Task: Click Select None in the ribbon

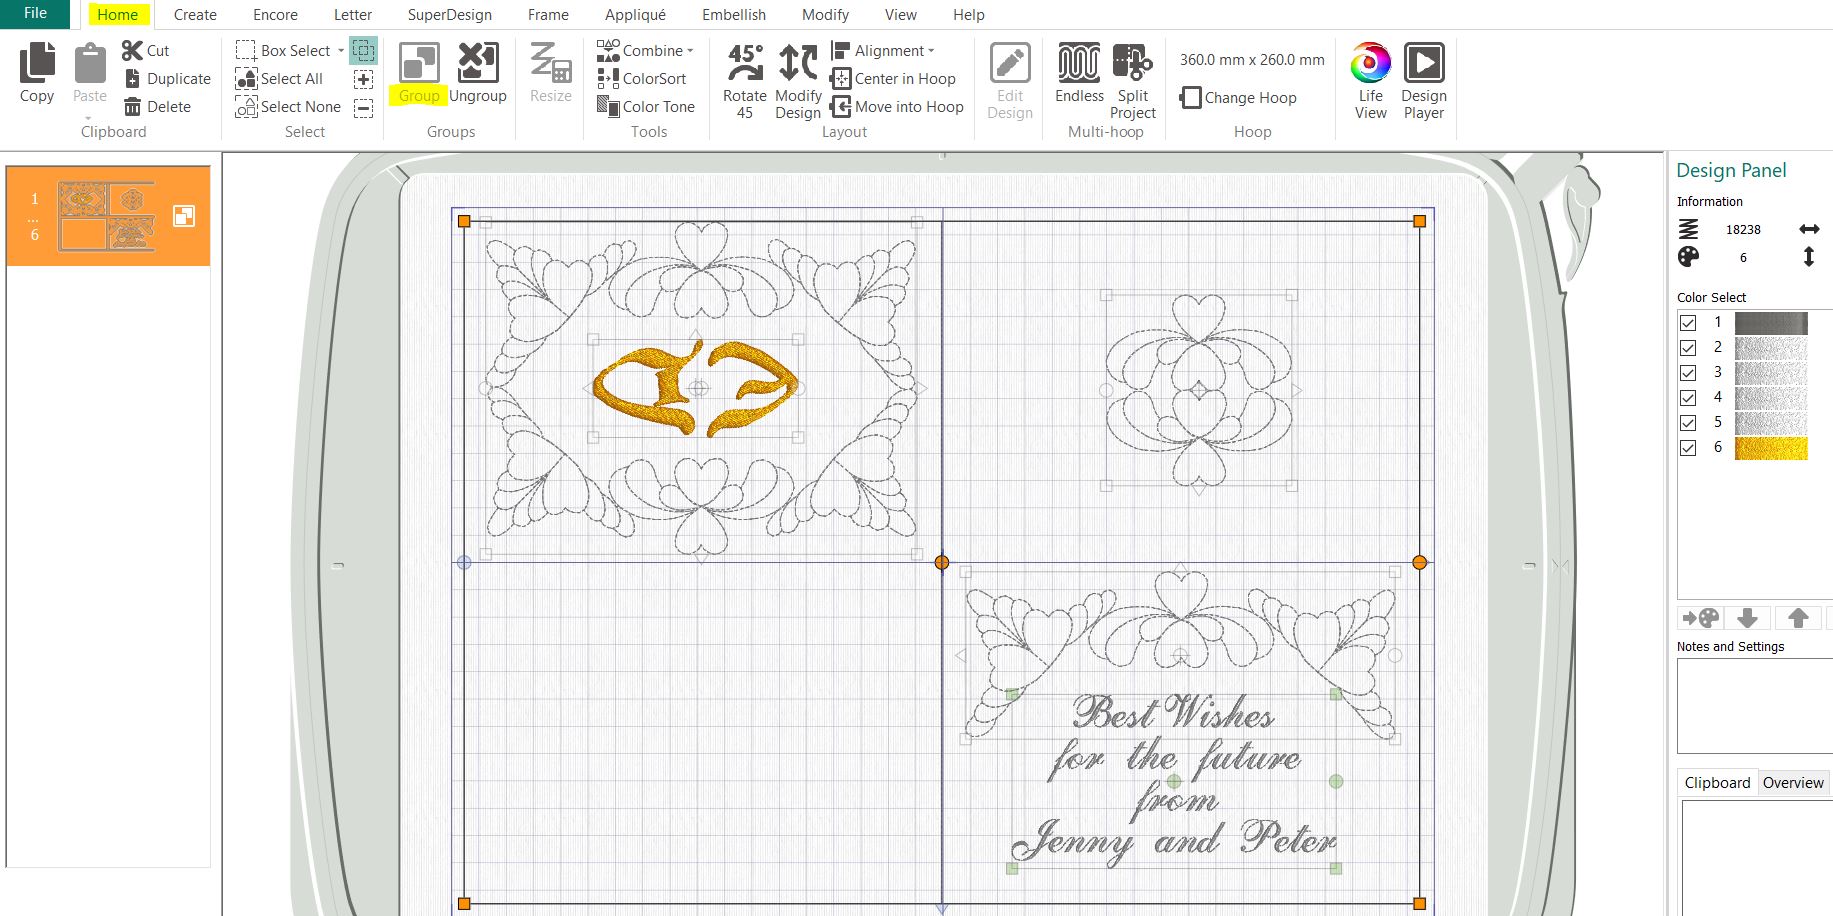Action: point(288,106)
